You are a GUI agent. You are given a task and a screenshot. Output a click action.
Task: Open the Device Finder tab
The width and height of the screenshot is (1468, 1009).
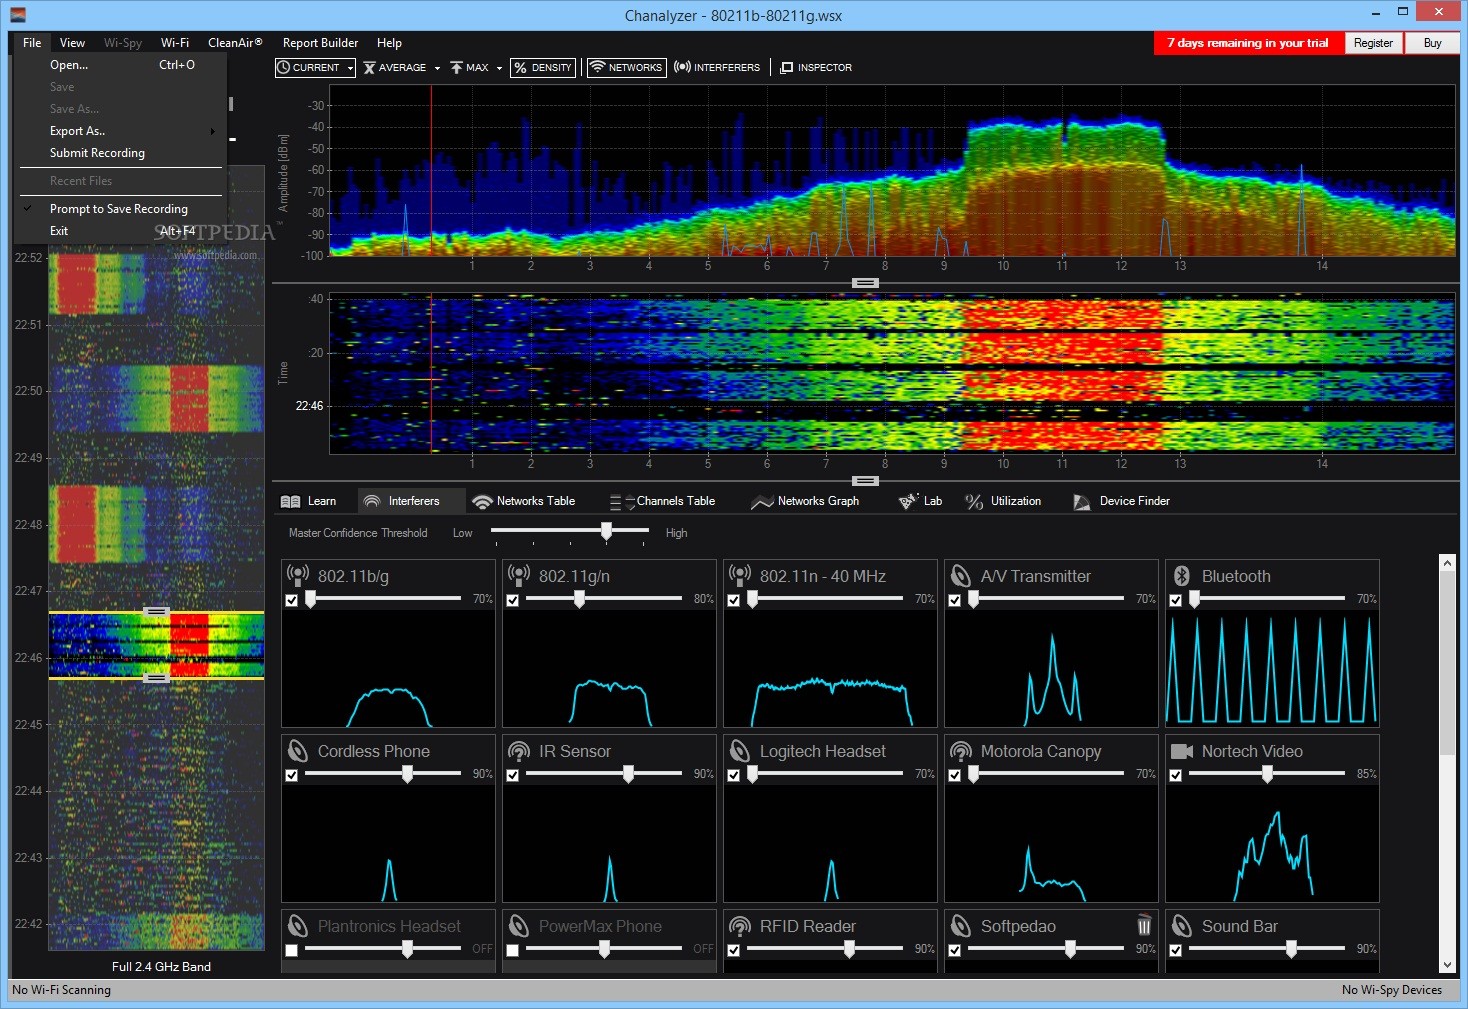[1121, 501]
